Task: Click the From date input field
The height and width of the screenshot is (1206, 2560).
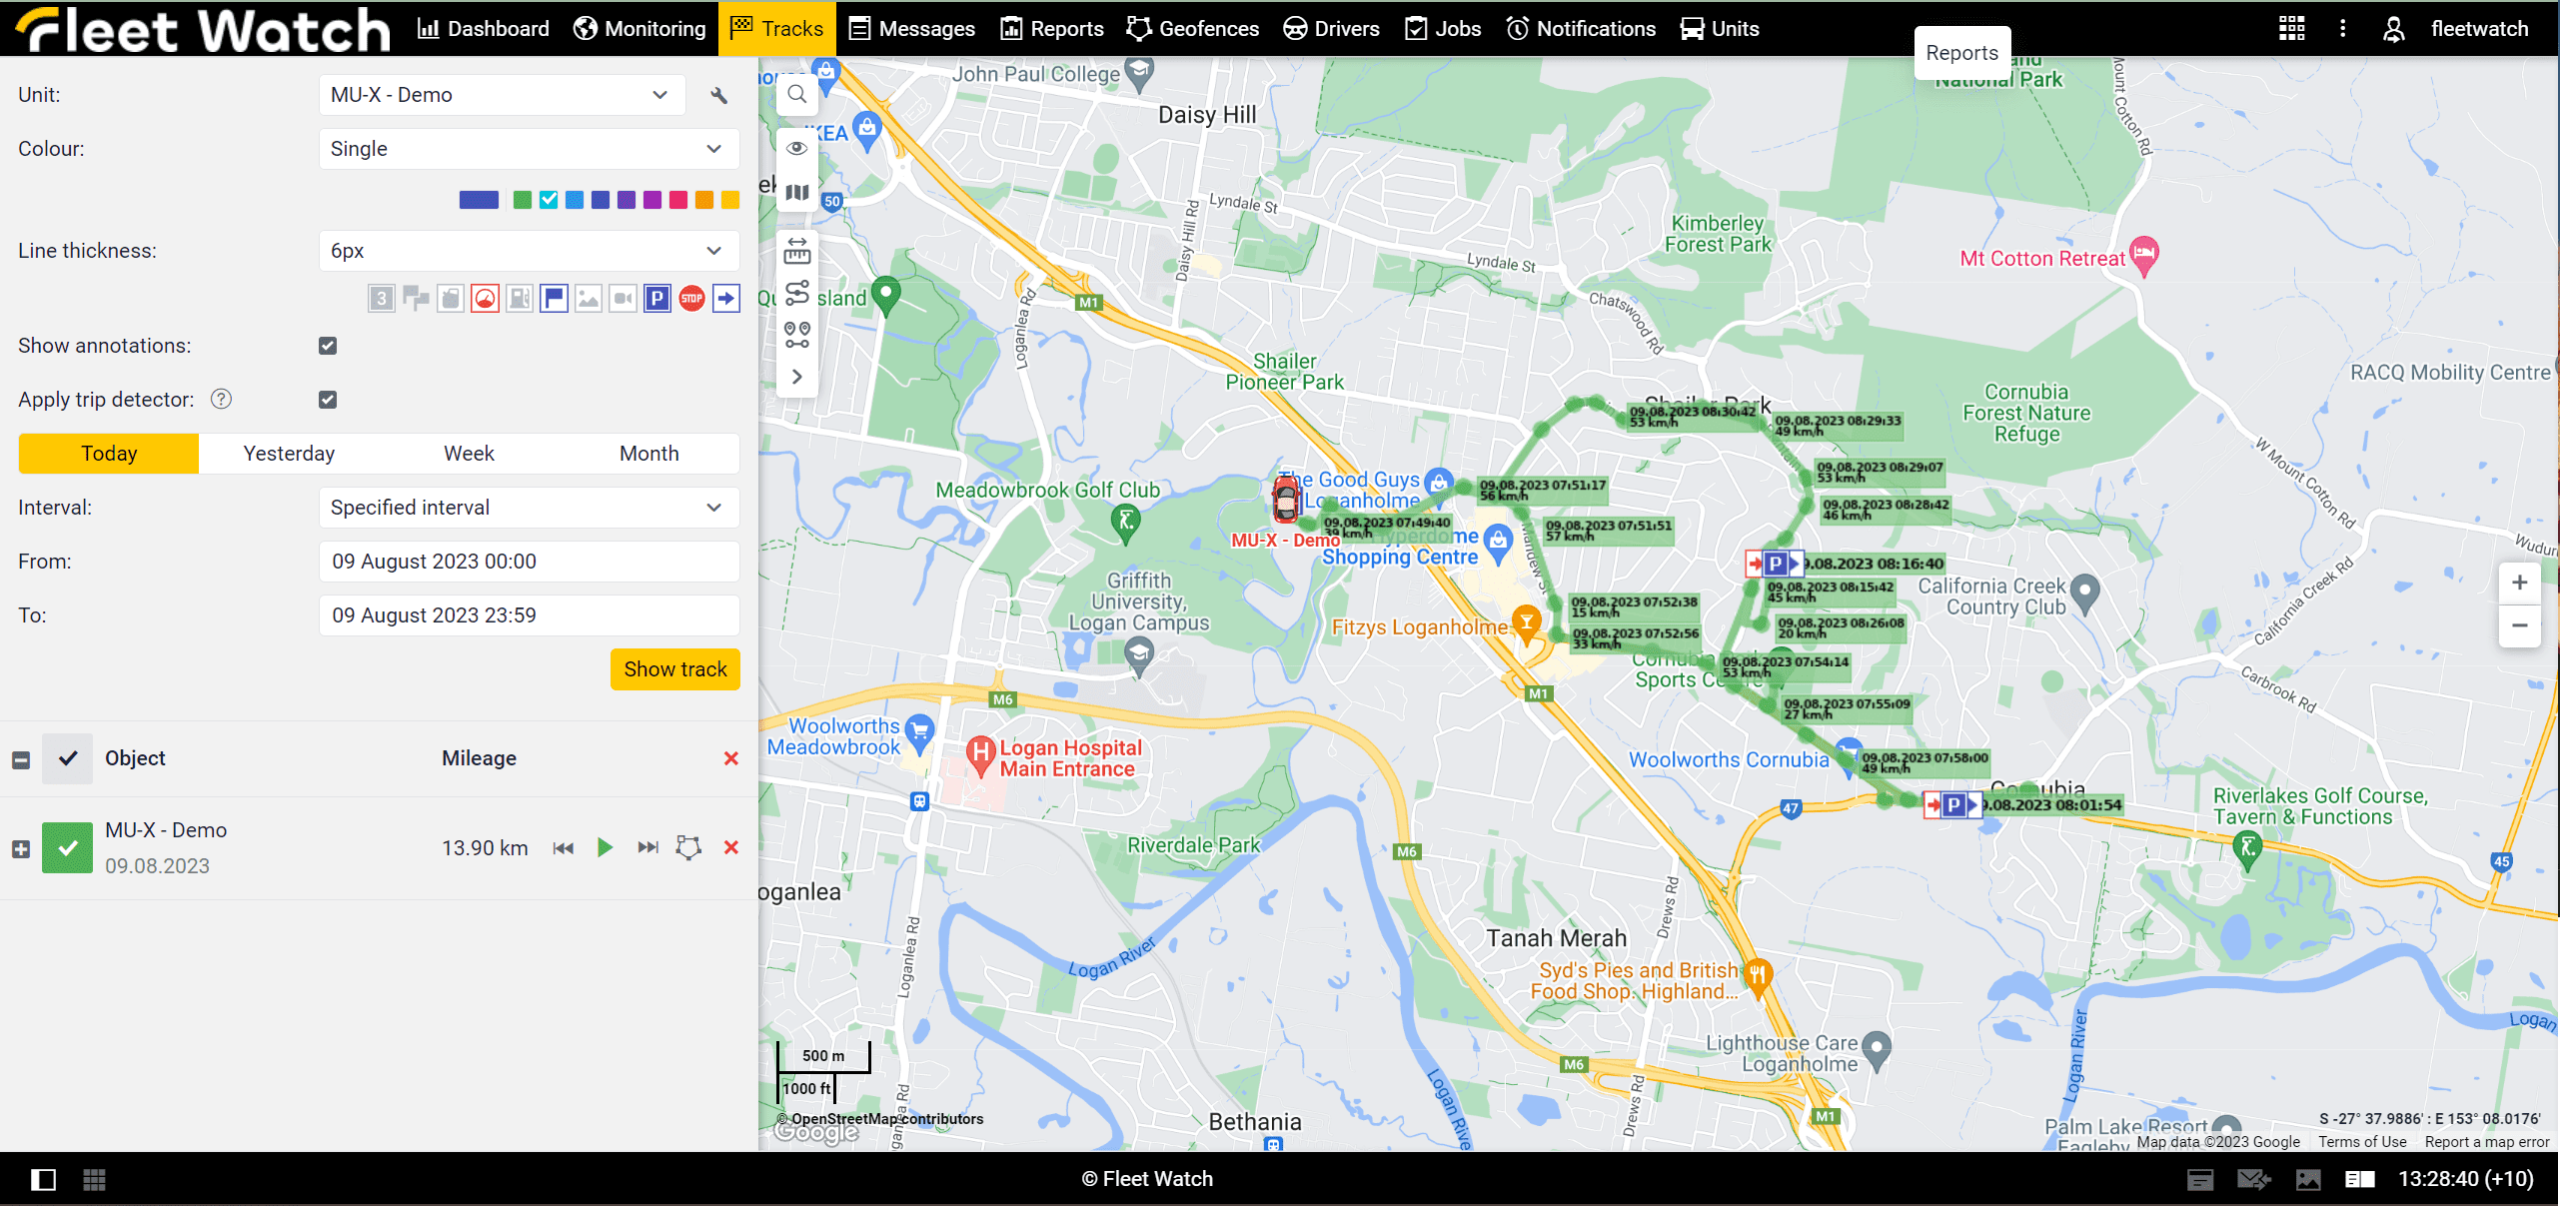Action: point(529,562)
